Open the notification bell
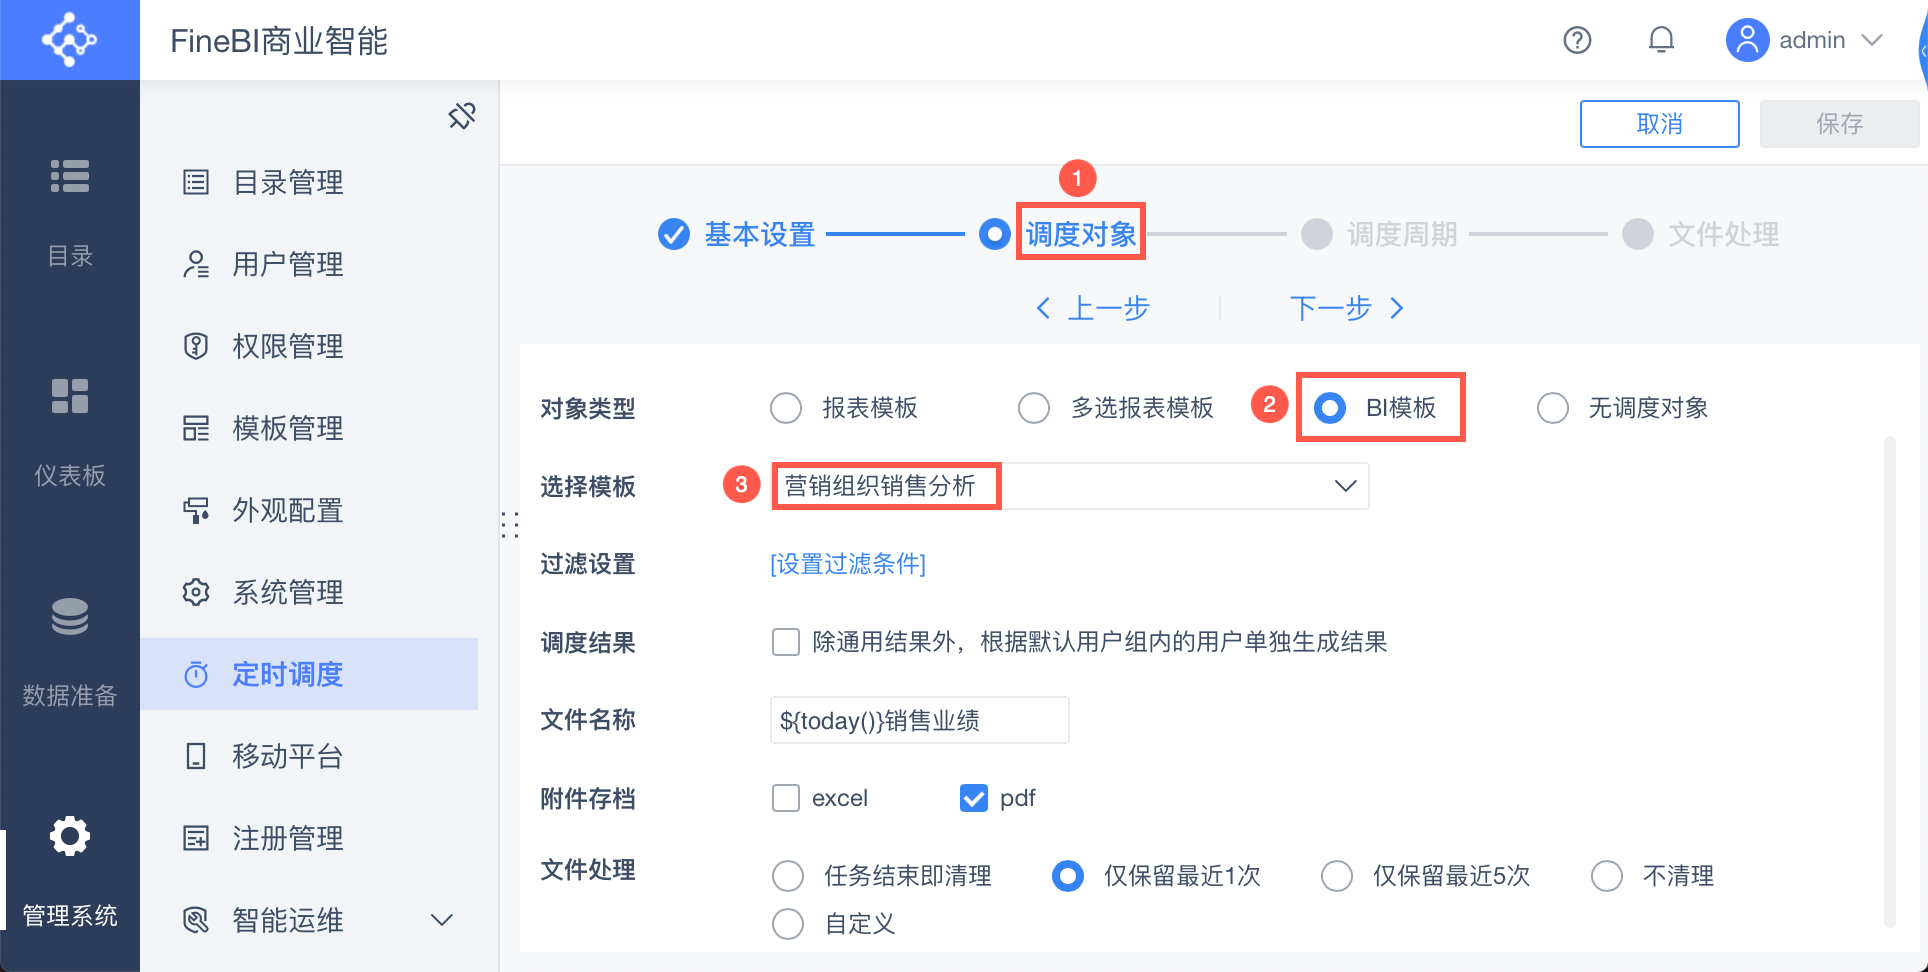This screenshot has width=1928, height=972. pyautogui.click(x=1661, y=40)
